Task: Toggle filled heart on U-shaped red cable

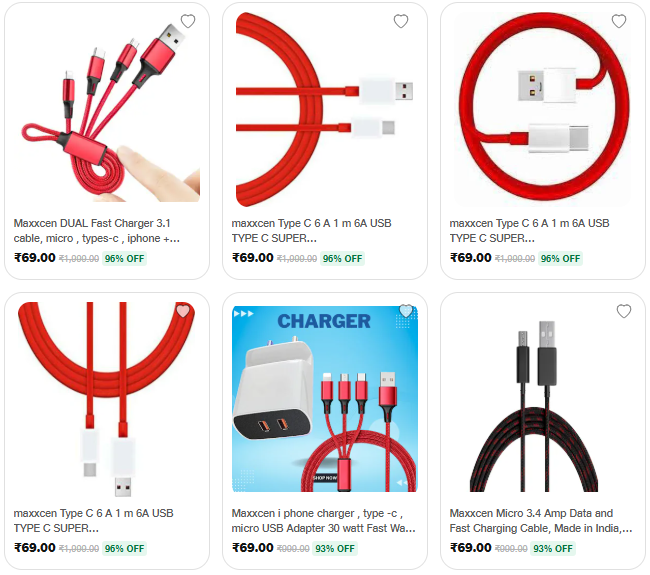Action: pos(183,311)
